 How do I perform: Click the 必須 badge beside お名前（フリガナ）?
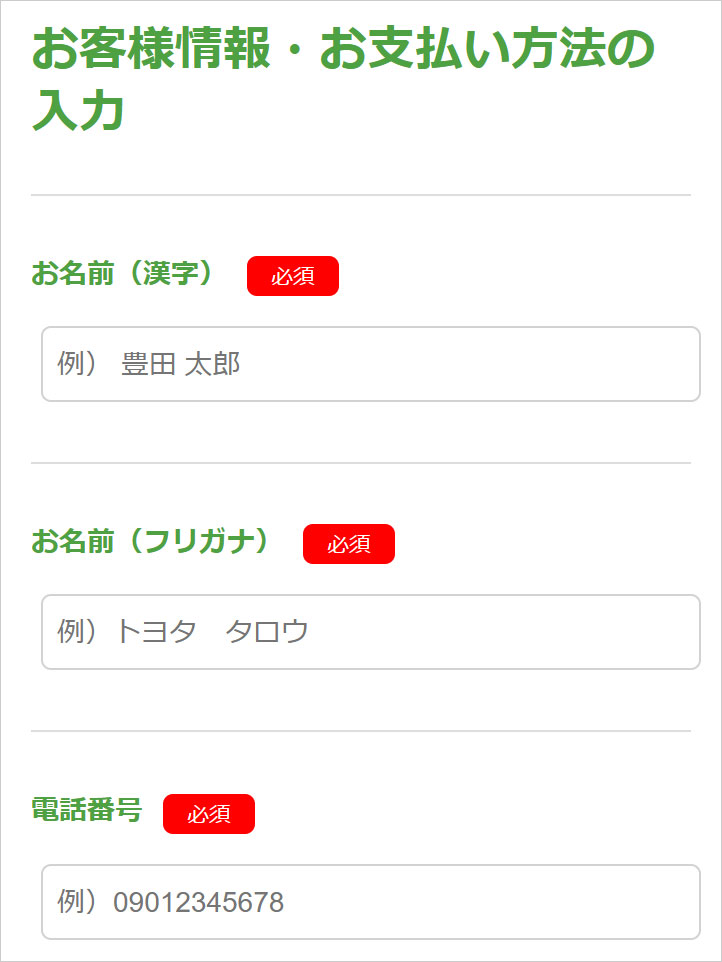click(349, 544)
